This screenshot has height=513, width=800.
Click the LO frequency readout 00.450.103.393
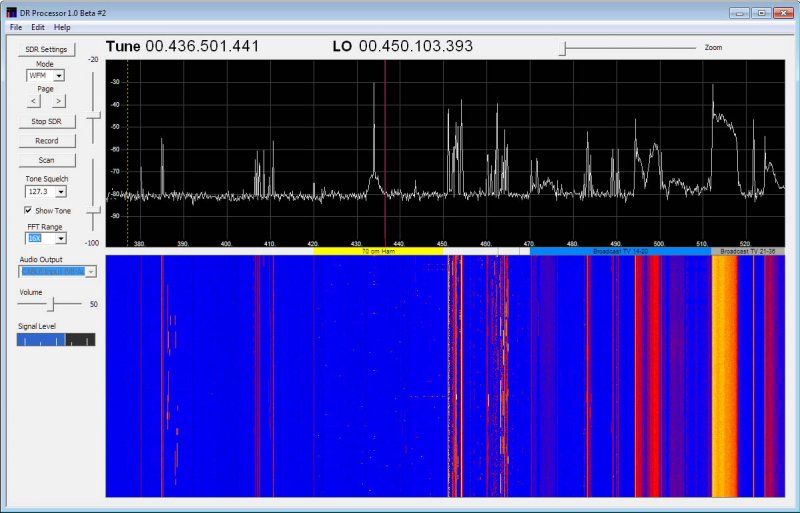416,46
